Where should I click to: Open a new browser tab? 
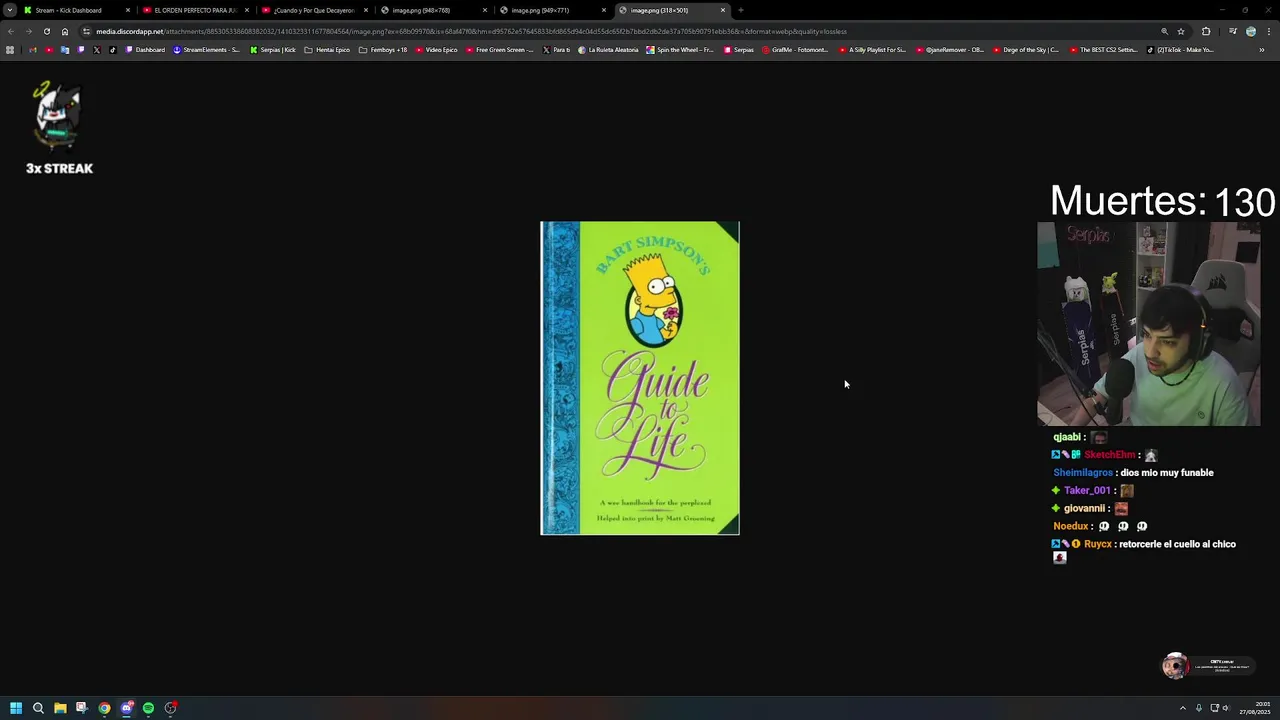(741, 10)
